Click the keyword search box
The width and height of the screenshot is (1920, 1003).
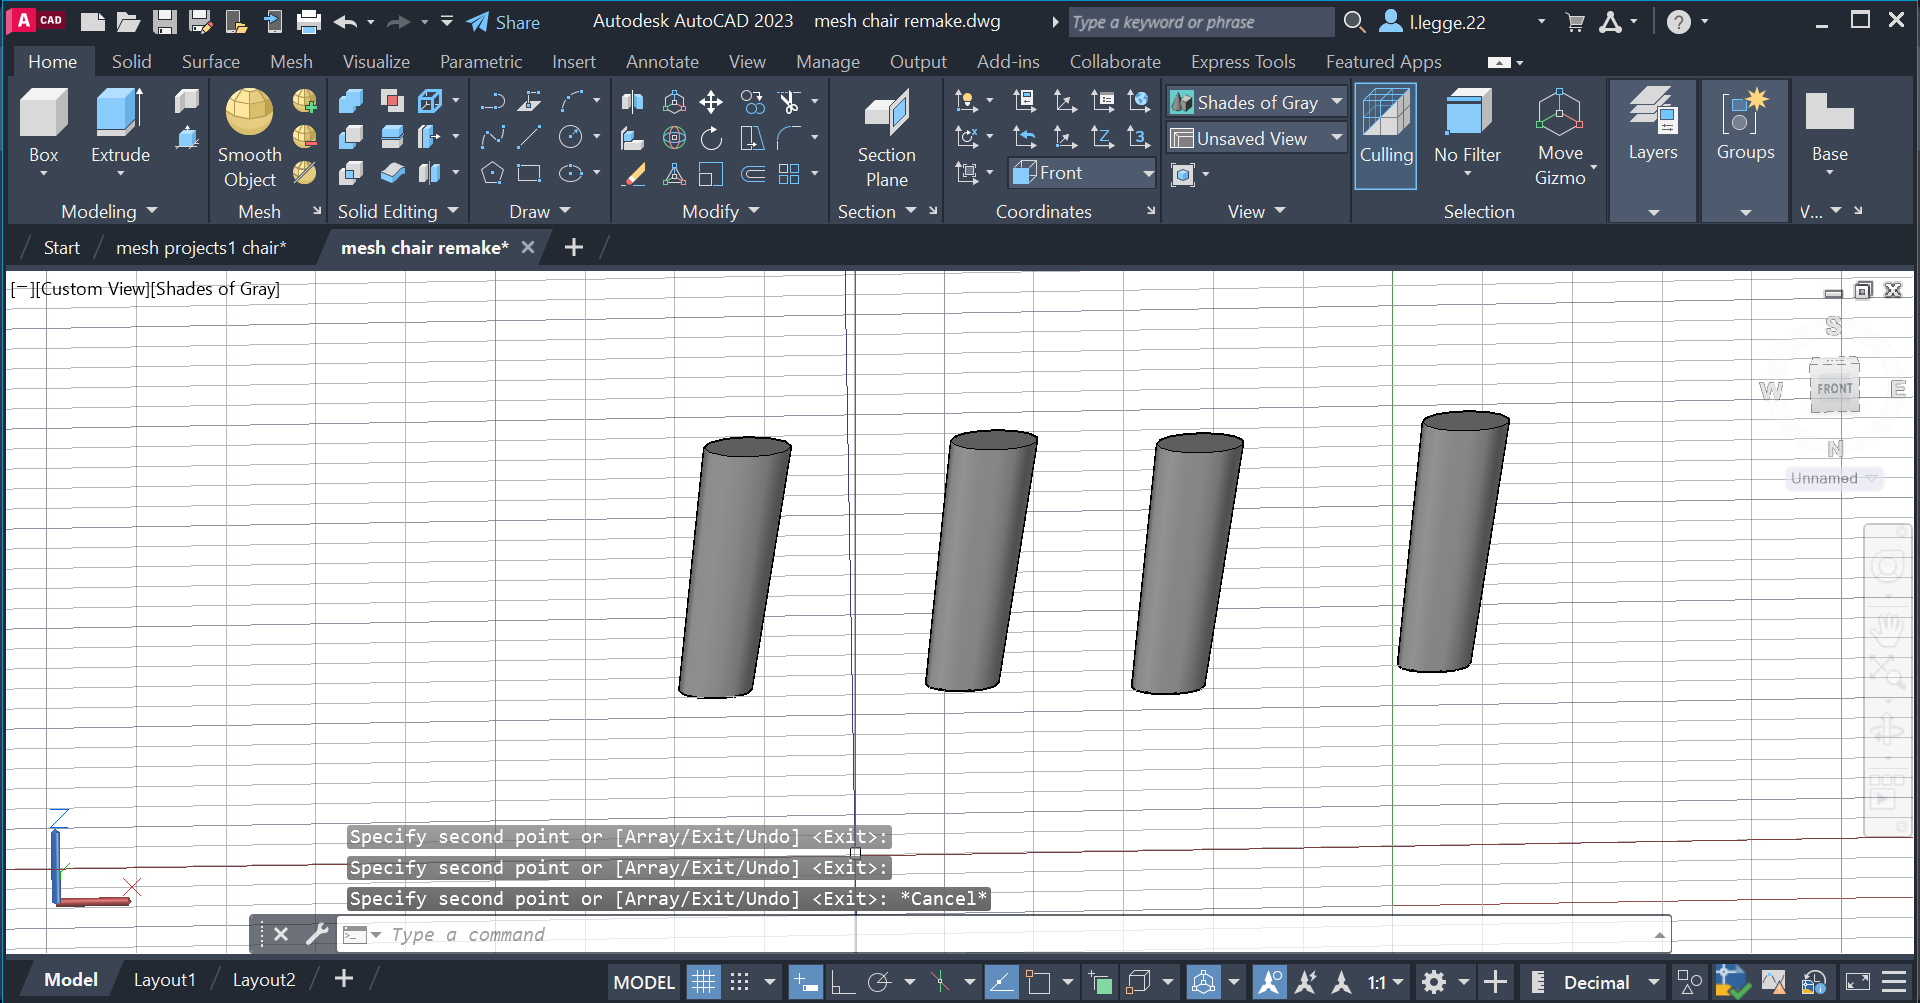click(1201, 22)
